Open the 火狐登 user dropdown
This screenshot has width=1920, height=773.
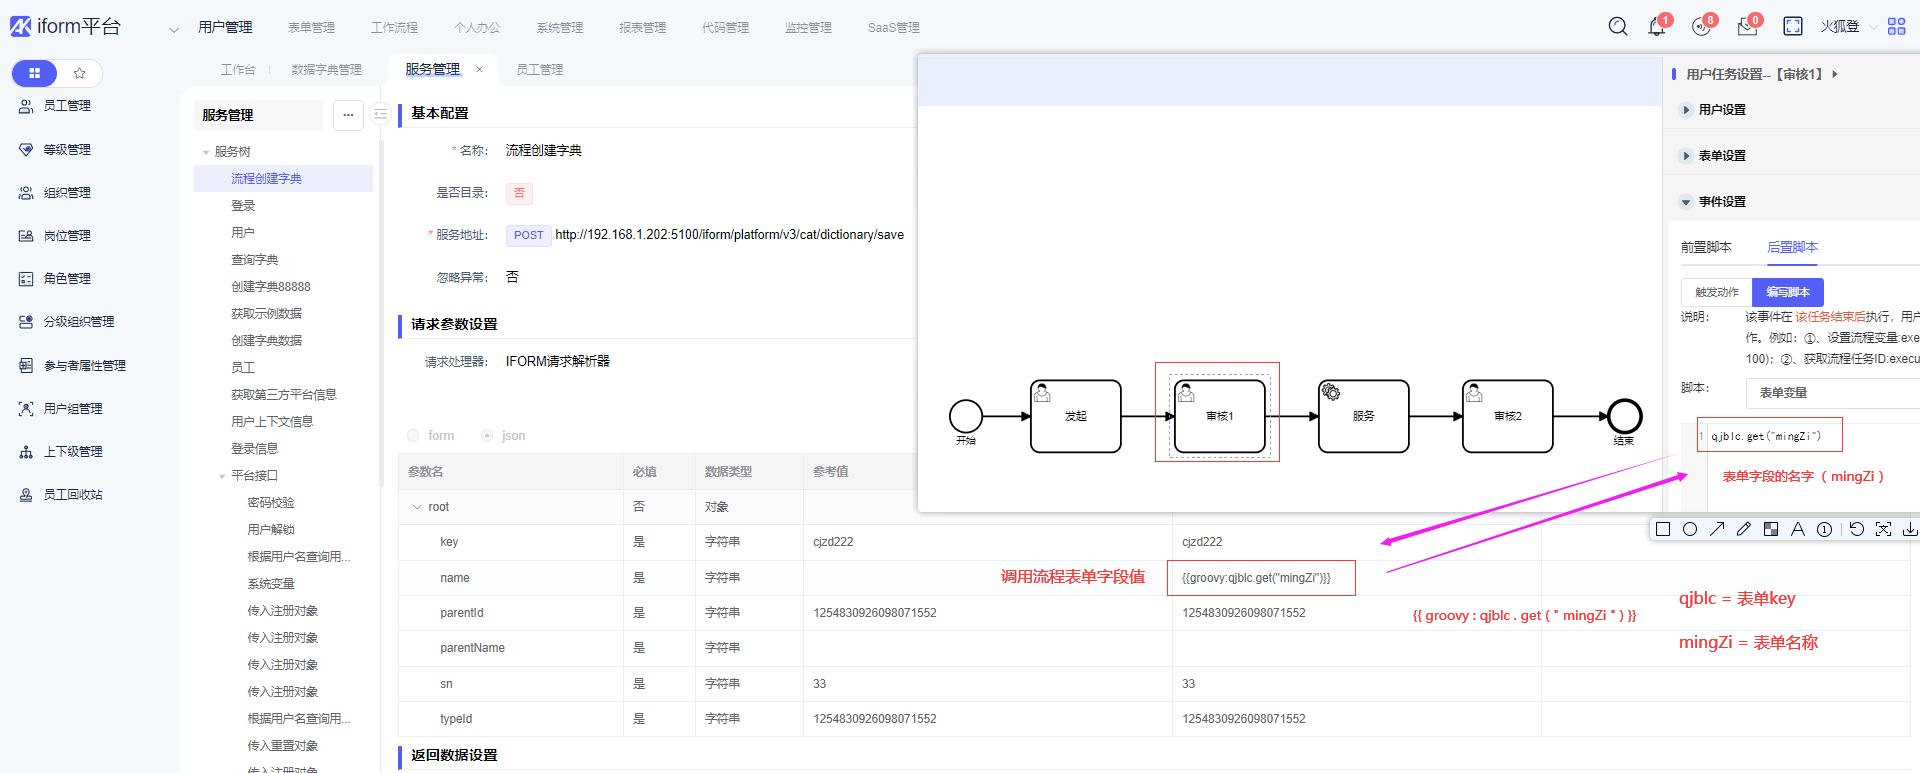[x=1838, y=27]
